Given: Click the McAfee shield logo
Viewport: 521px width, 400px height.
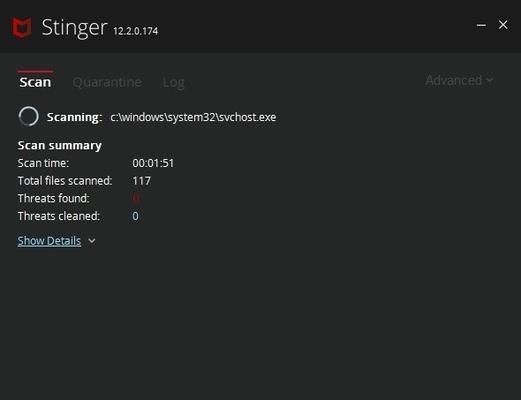Looking at the screenshot, I should pos(22,28).
